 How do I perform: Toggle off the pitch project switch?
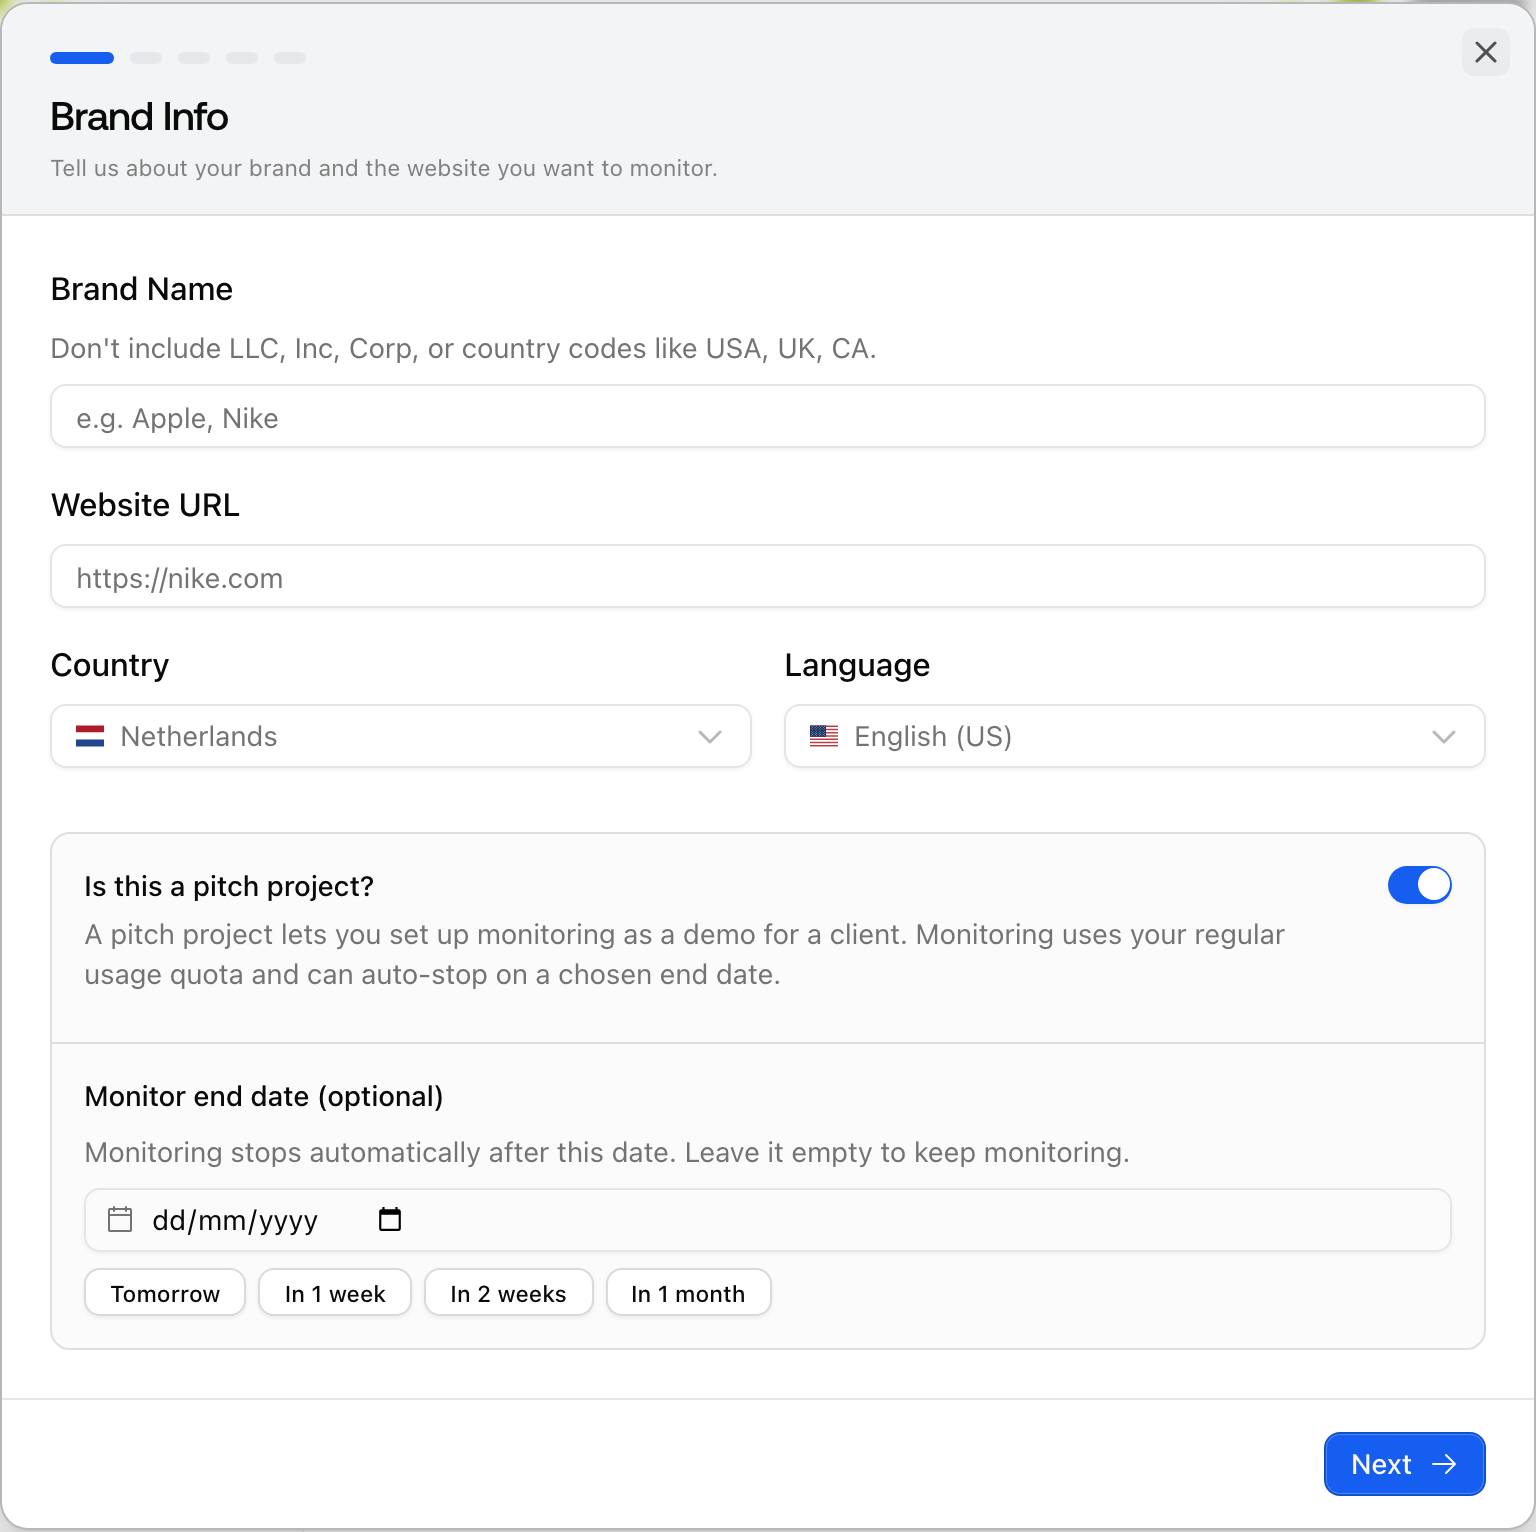(x=1419, y=885)
